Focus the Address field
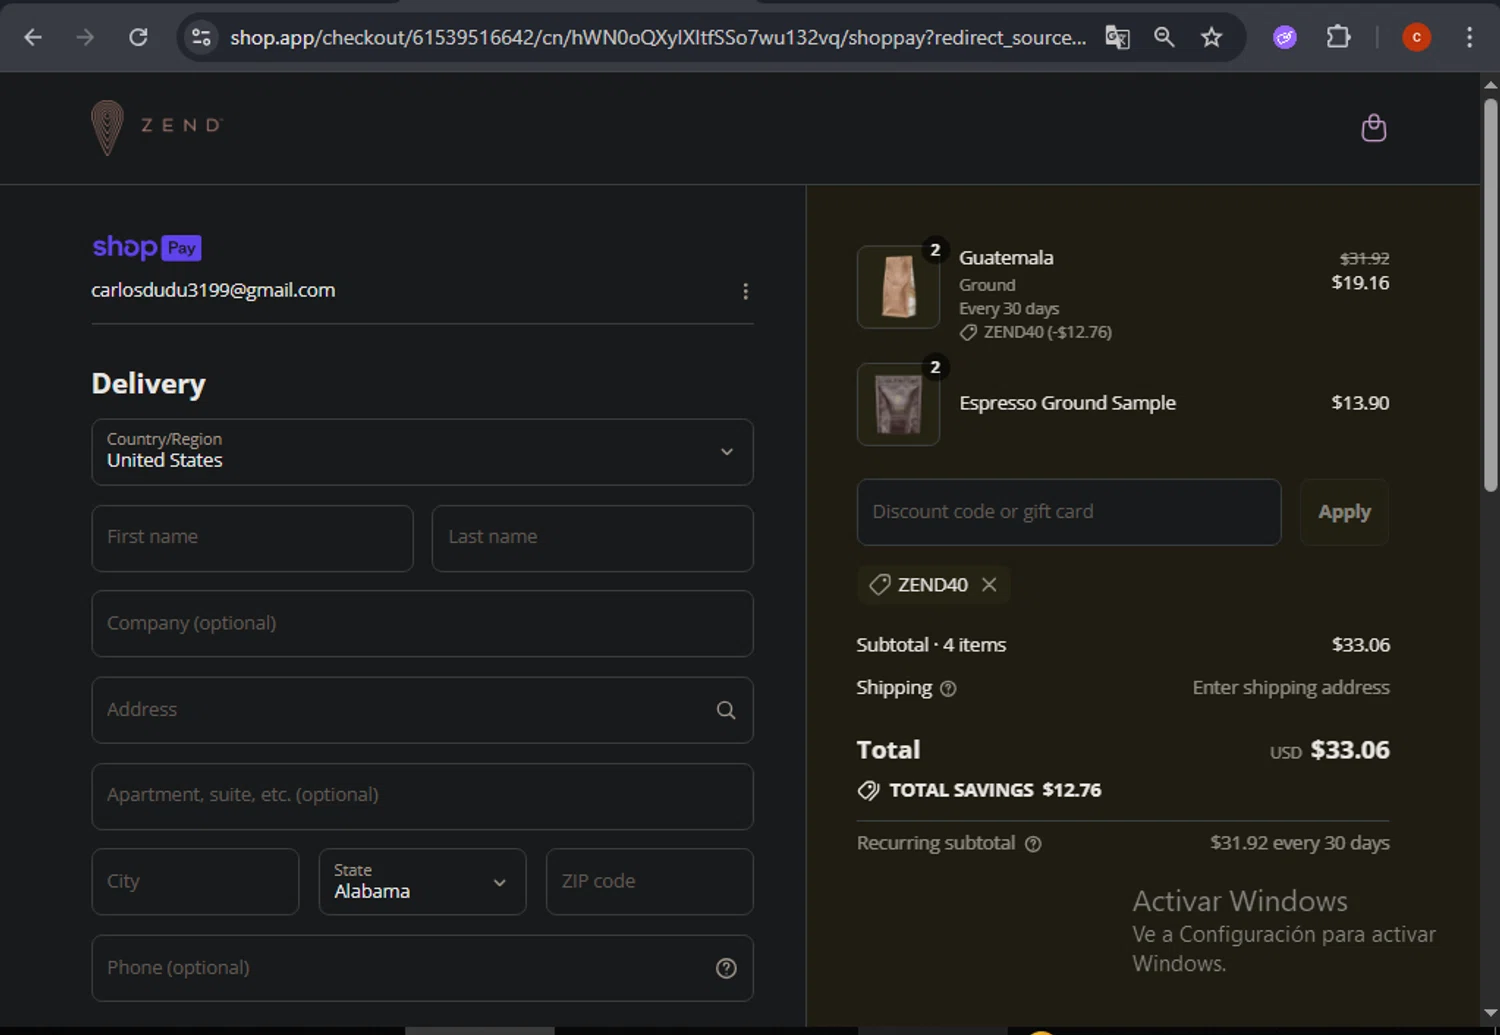This screenshot has width=1500, height=1035. [422, 710]
